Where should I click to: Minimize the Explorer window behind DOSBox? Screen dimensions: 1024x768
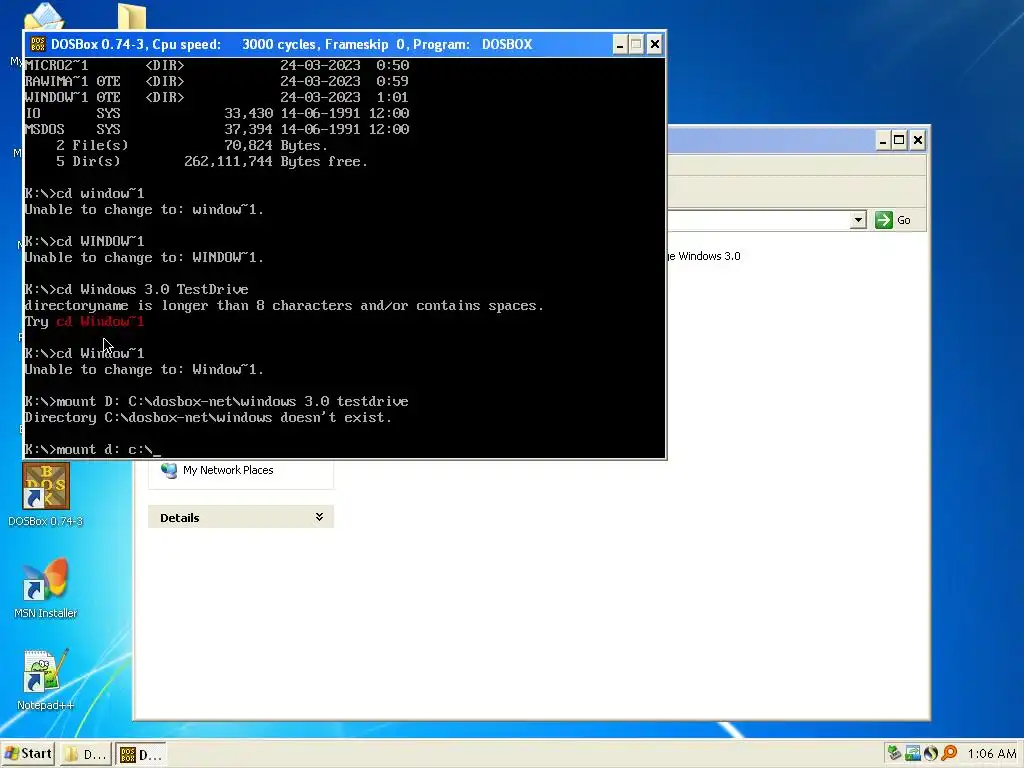pyautogui.click(x=882, y=140)
